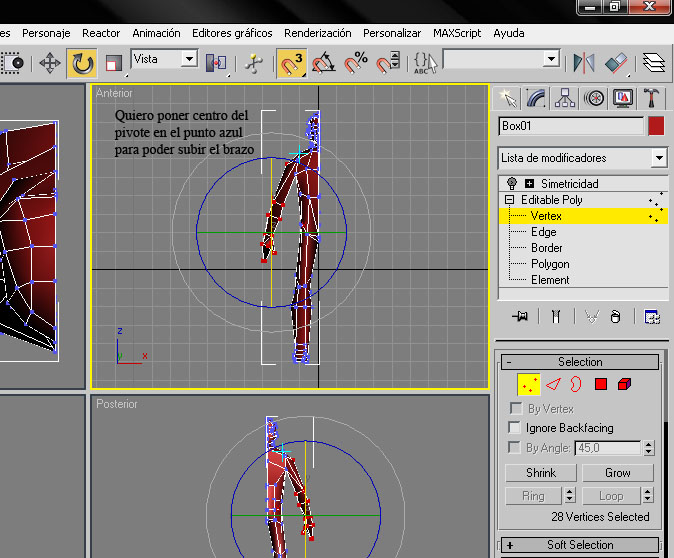Screen dimensions: 674x558
Task: Switch to the Modify panel tab
Action: tap(536, 98)
